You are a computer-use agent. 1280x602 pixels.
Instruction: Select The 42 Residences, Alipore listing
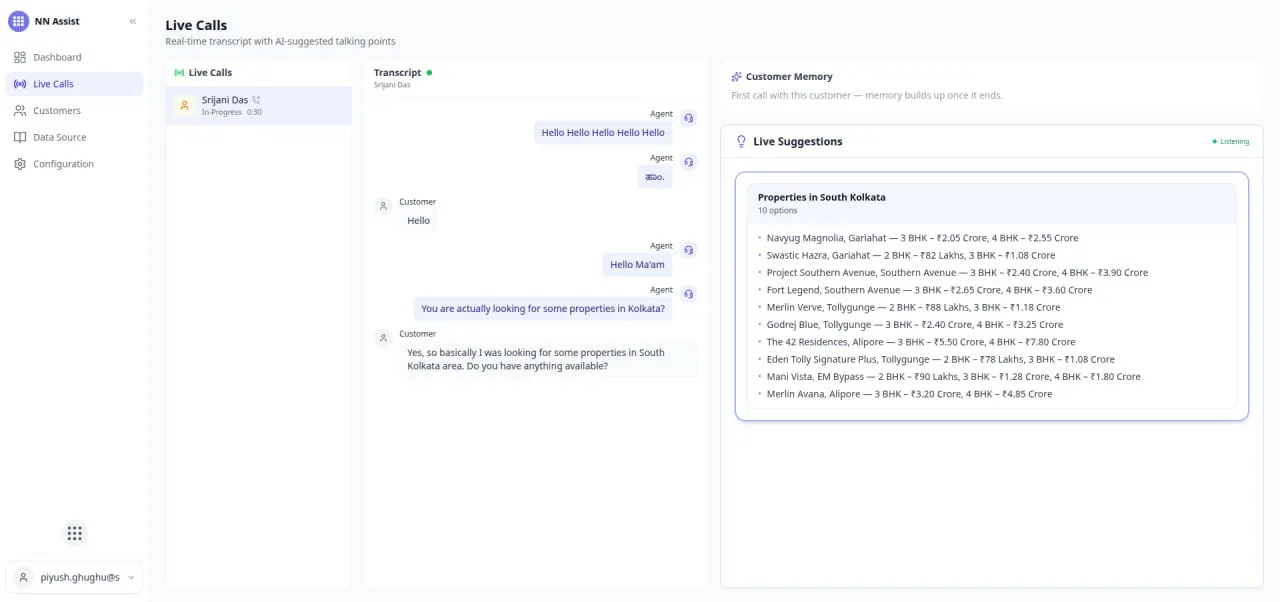point(921,342)
